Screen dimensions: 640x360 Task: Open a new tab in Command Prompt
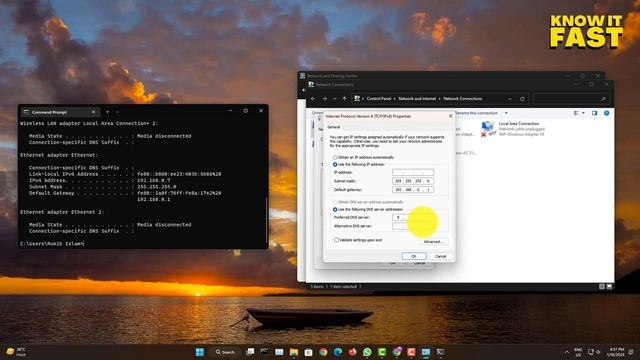point(108,112)
